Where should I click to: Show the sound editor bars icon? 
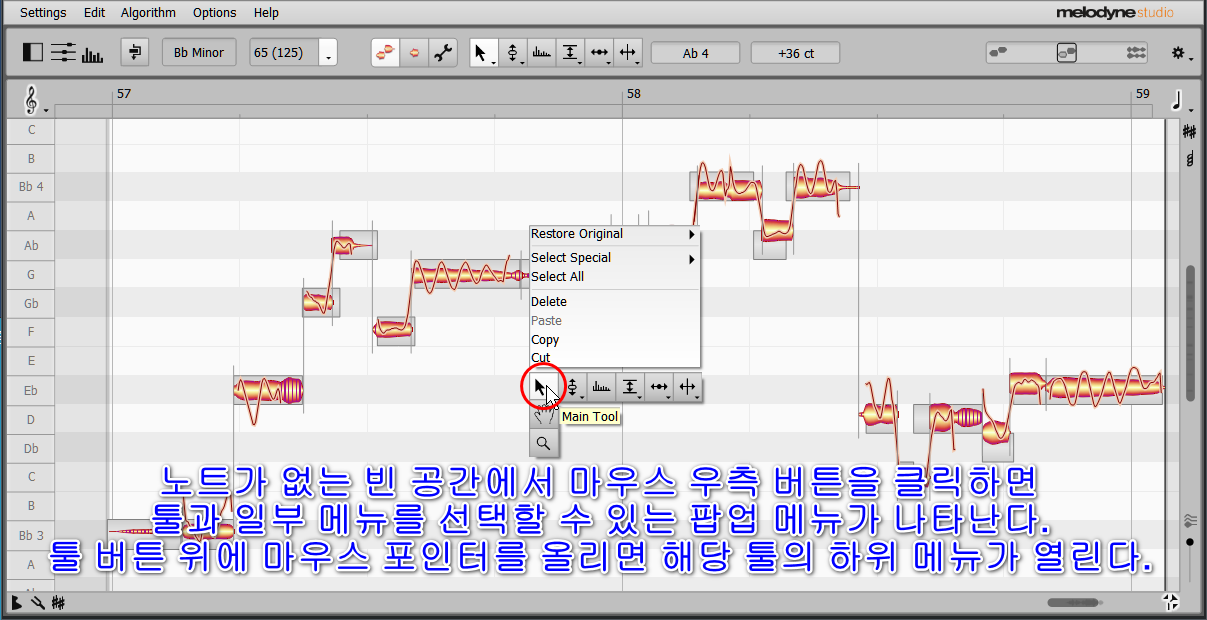coord(92,54)
